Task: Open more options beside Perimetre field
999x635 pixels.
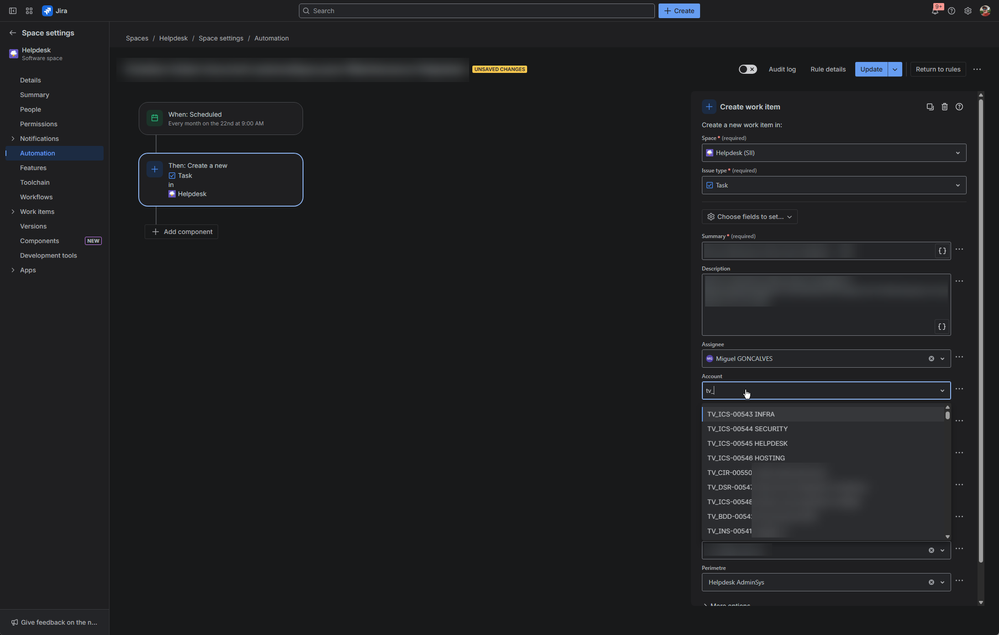Action: (x=959, y=580)
